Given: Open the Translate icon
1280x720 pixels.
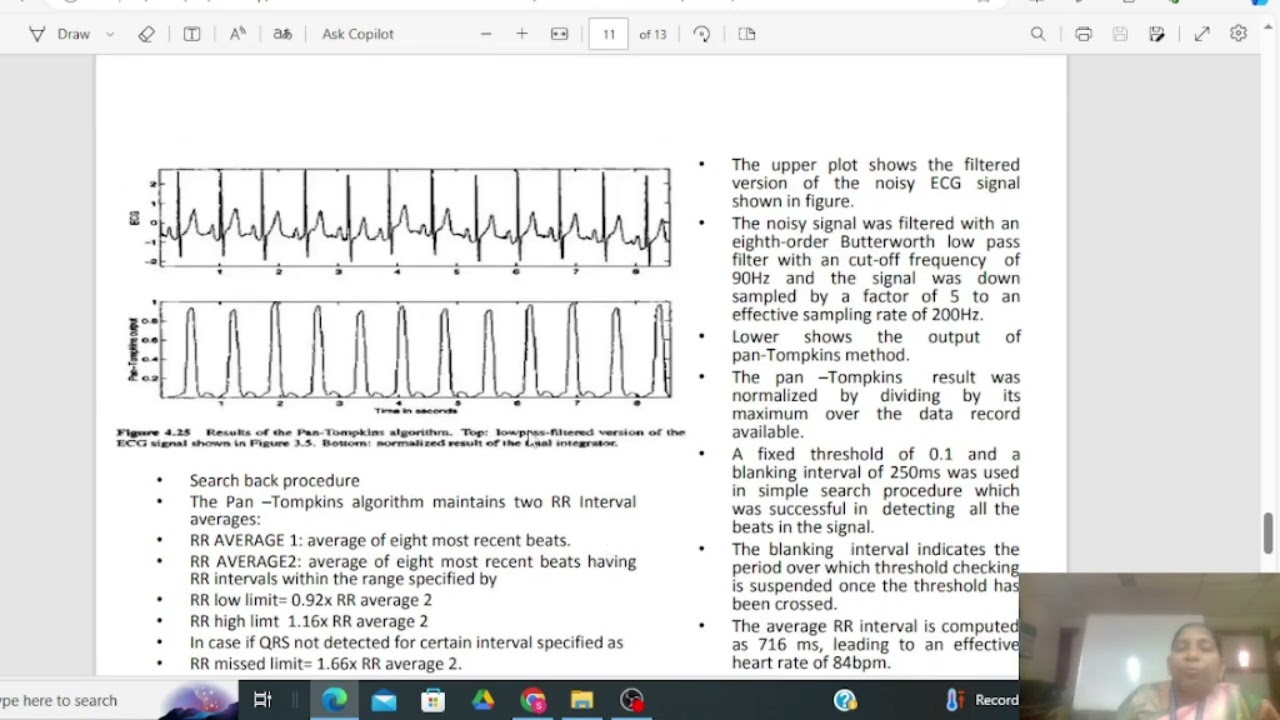Looking at the screenshot, I should 283,34.
